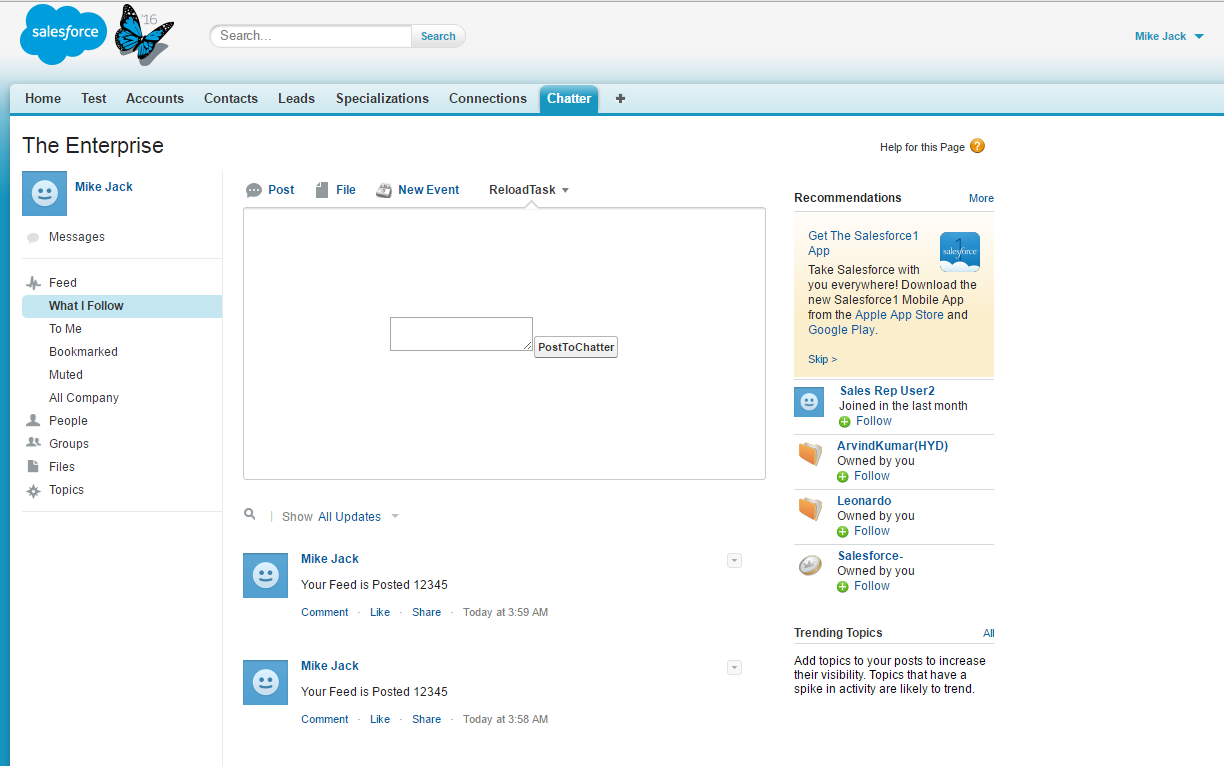This screenshot has width=1224, height=766.
Task: Open the All Tabs plus tab
Action: point(620,99)
